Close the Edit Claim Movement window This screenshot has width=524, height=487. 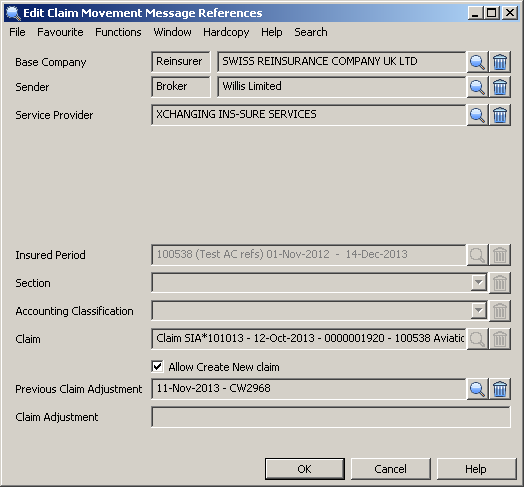[x=510, y=13]
